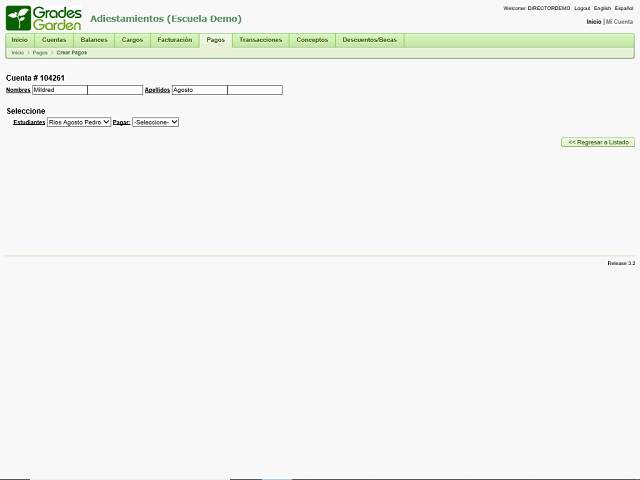Open the Cuentas tab
Viewport: 640px width, 480px height.
(54, 40)
